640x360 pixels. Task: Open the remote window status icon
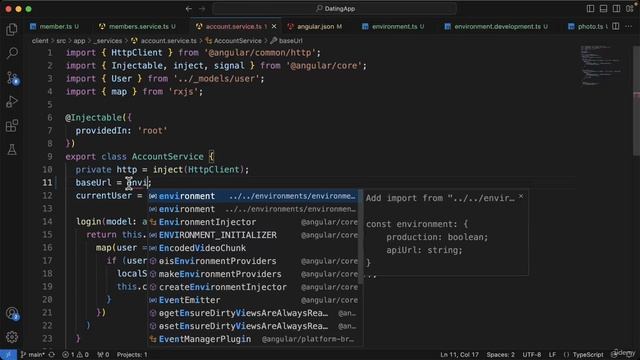point(8,355)
